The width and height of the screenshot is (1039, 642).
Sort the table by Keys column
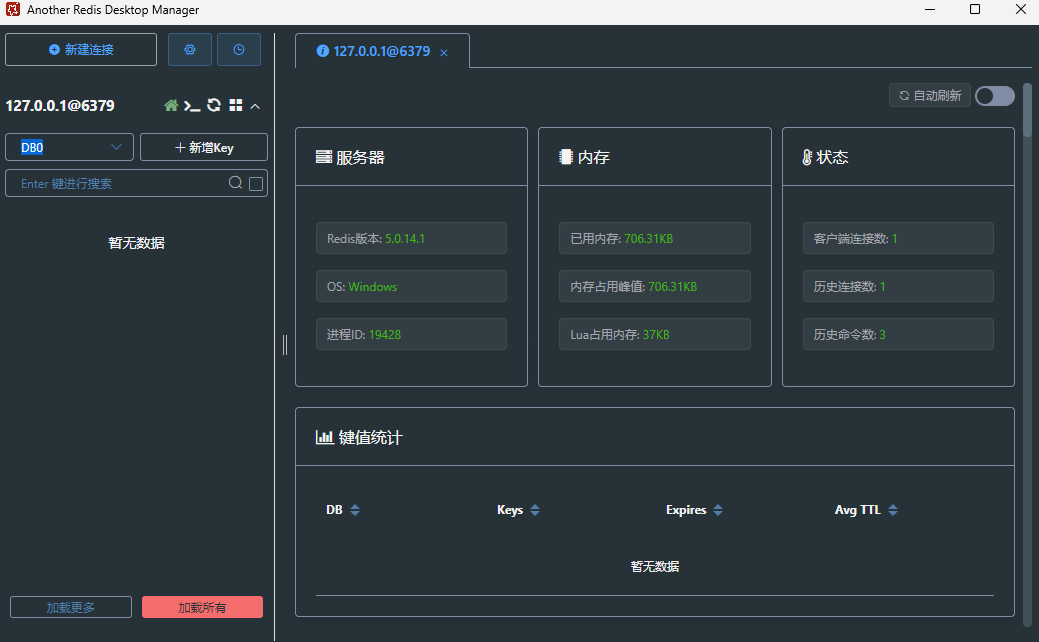(x=535, y=509)
